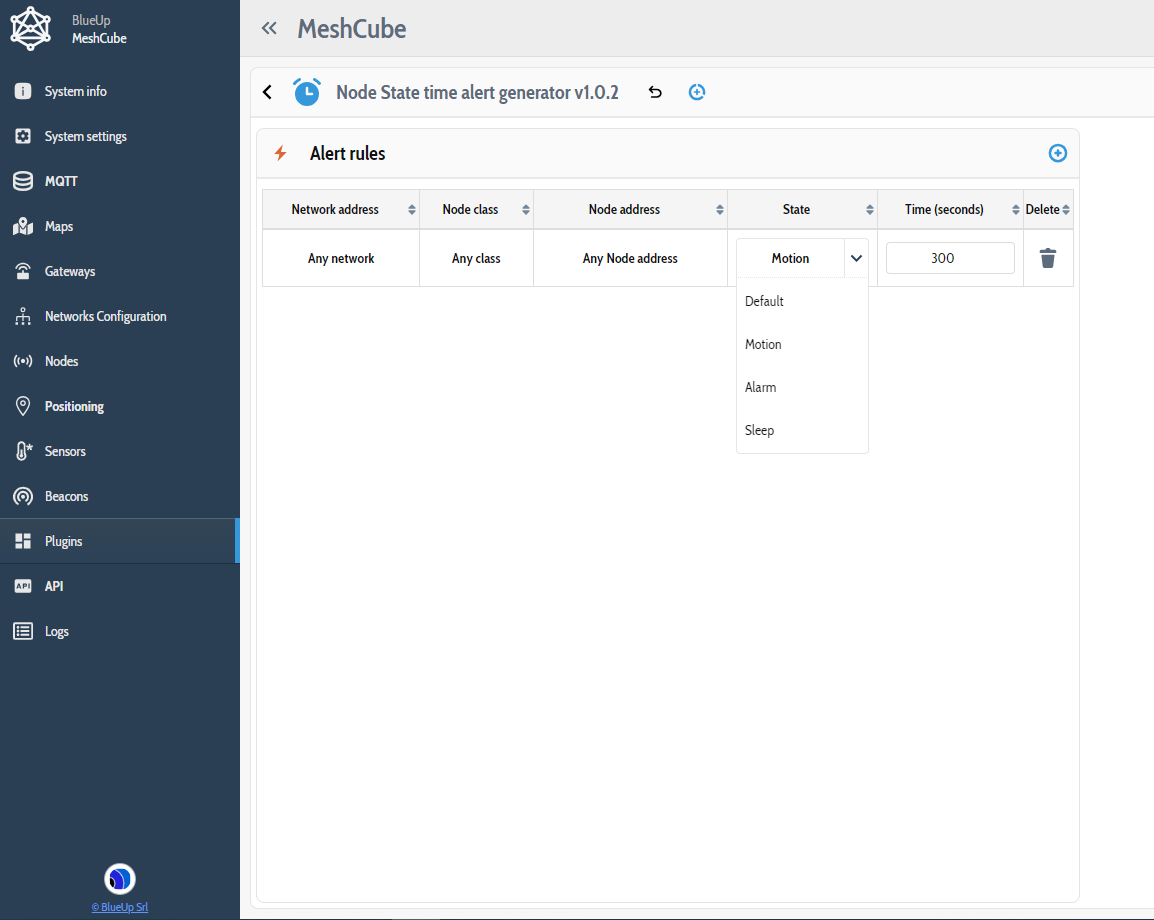Open the MQTT menu item
This screenshot has width=1154, height=920.
[x=61, y=181]
